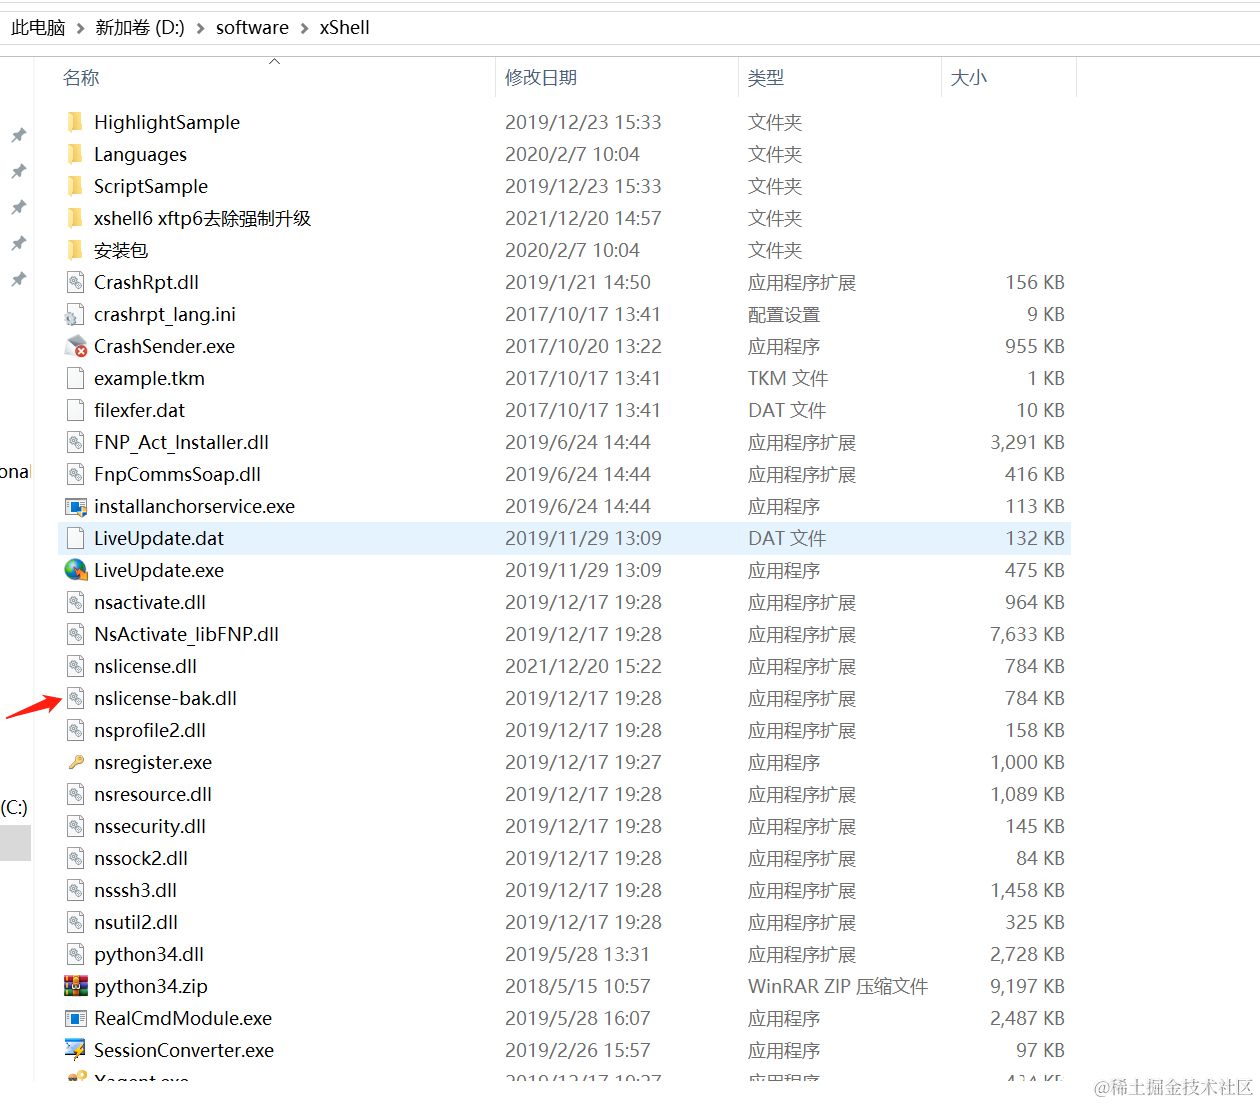Click the LiveUpdate.exe globe icon
The width and height of the screenshot is (1260, 1104).
(75, 570)
